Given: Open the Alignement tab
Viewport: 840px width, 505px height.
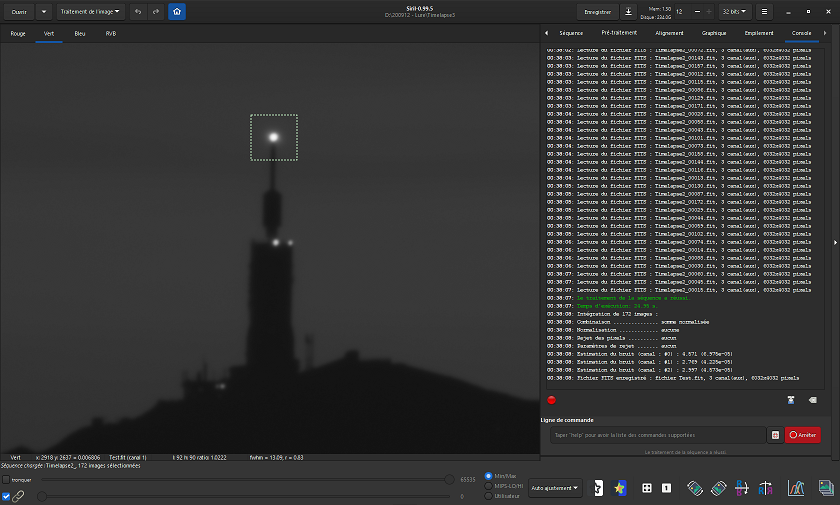Looking at the screenshot, I should point(669,33).
